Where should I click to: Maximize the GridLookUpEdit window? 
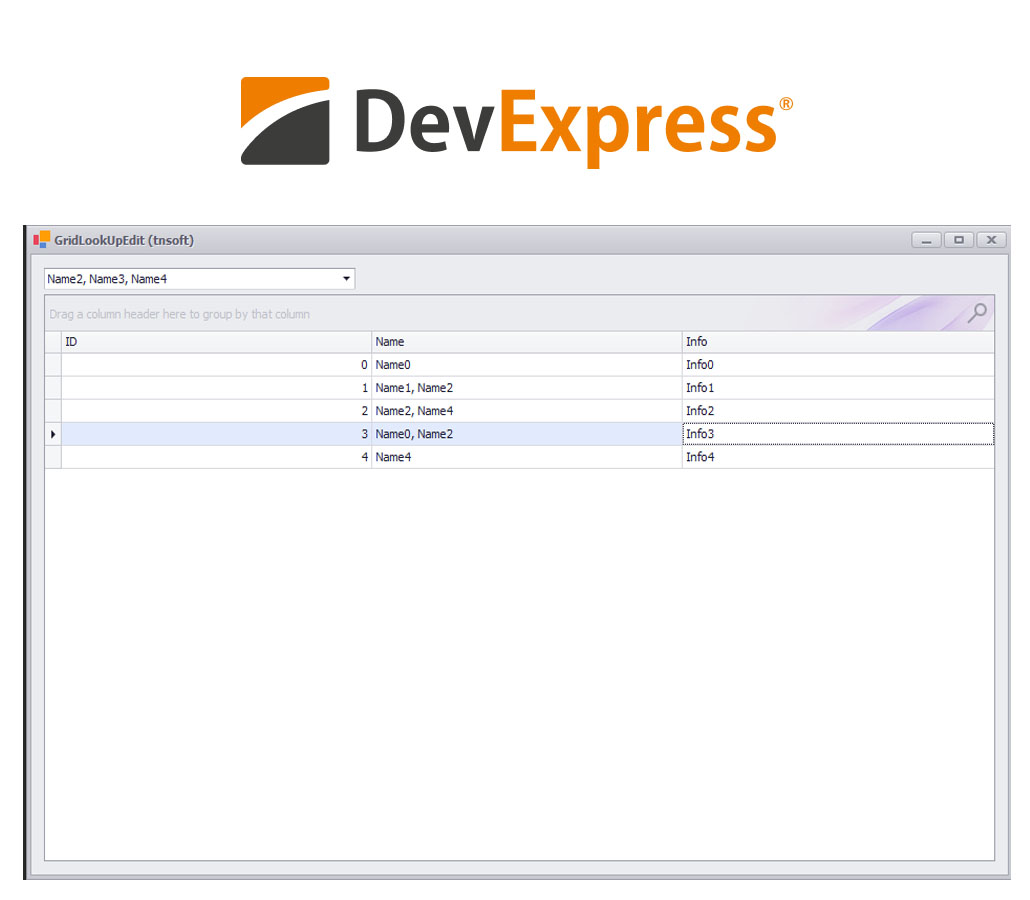pyautogui.click(x=959, y=240)
